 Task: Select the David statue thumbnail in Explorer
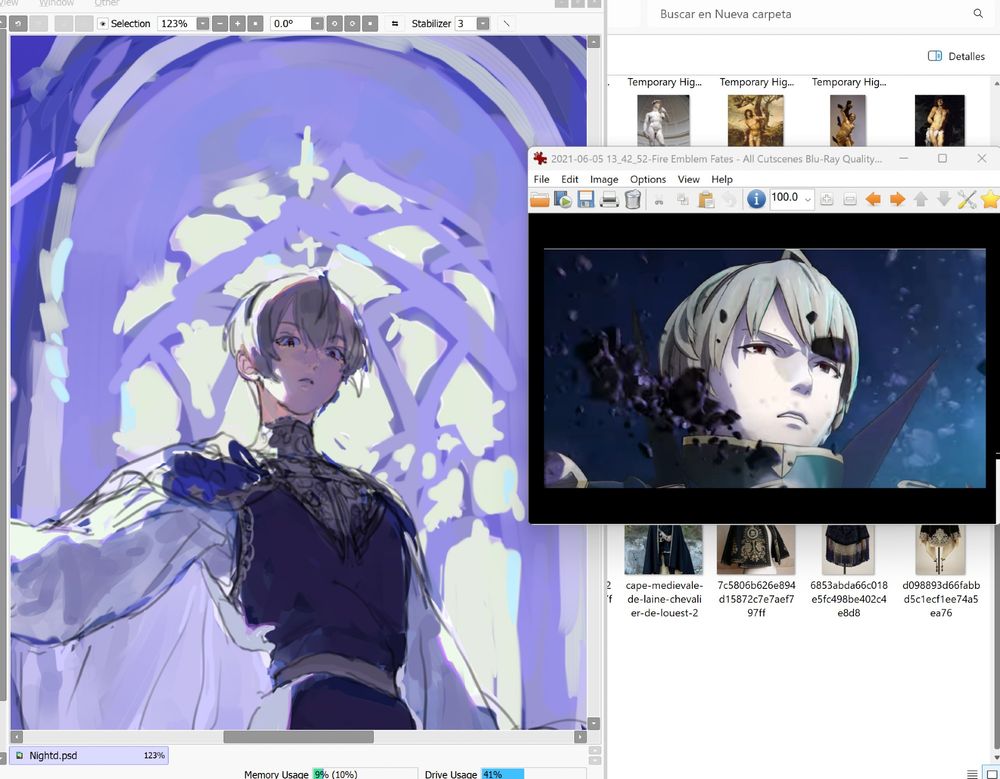tap(663, 121)
